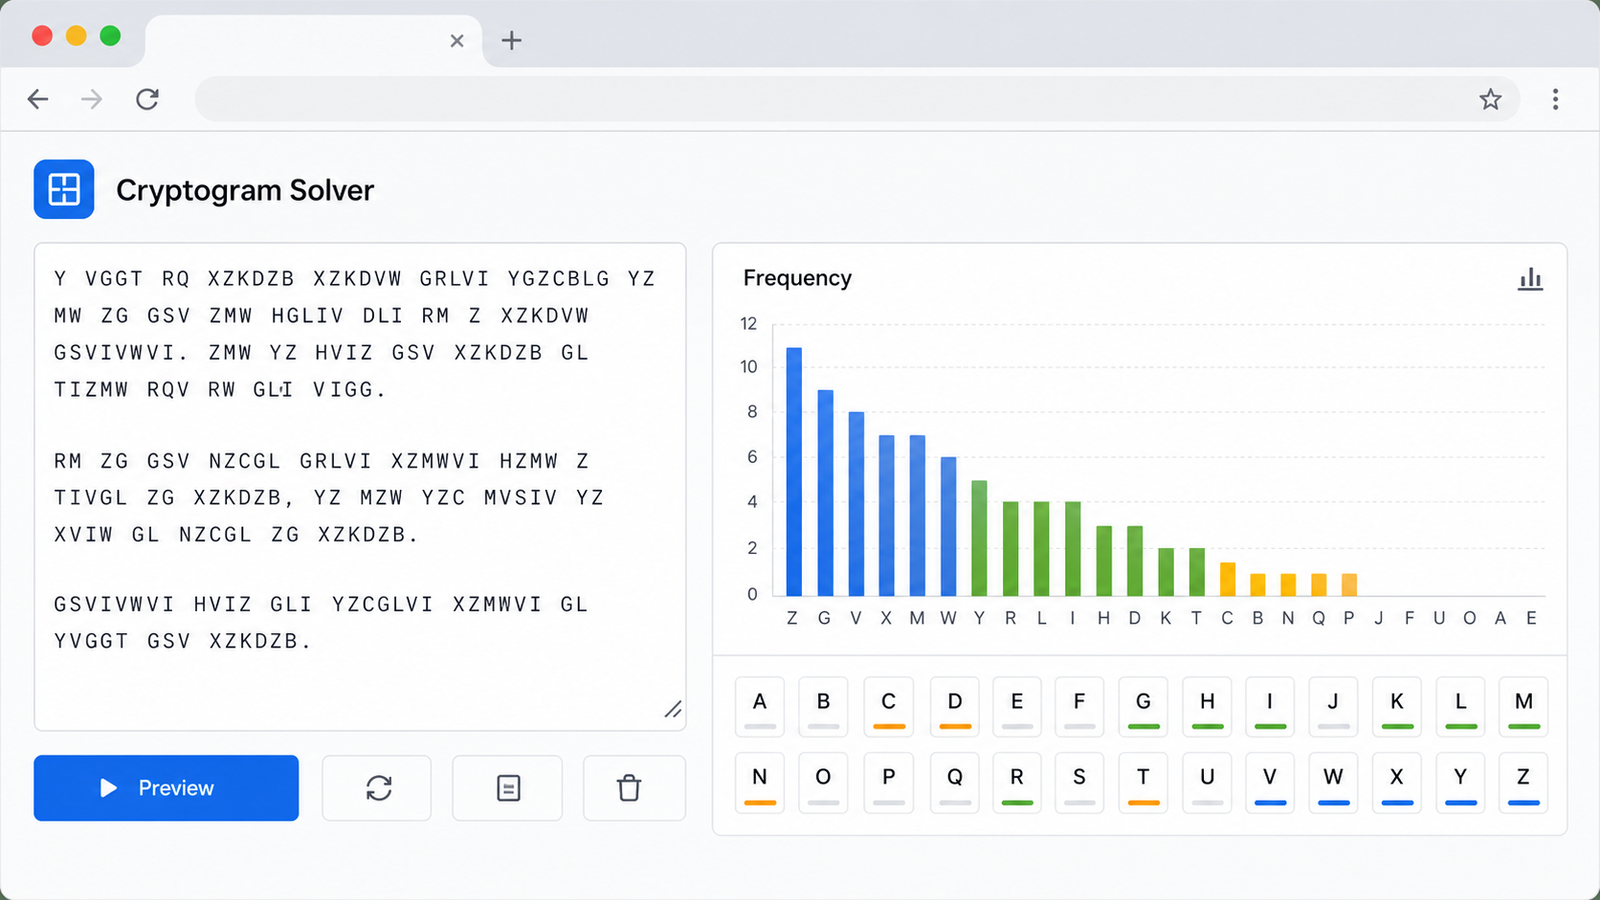
Task: Select letter key D
Action: (x=955, y=707)
